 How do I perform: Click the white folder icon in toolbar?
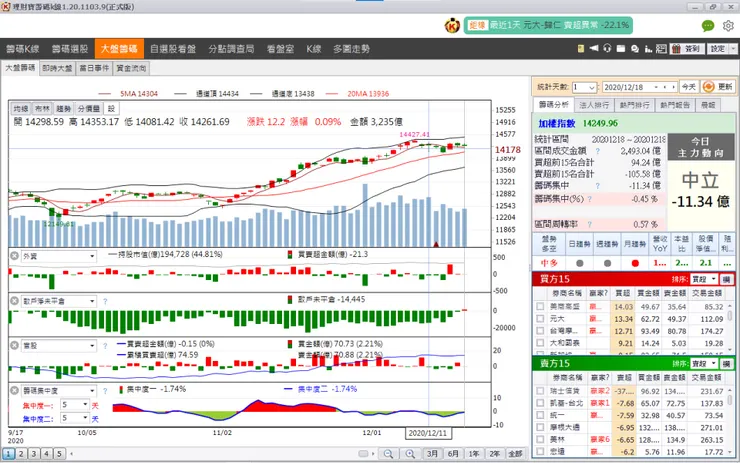click(621, 49)
